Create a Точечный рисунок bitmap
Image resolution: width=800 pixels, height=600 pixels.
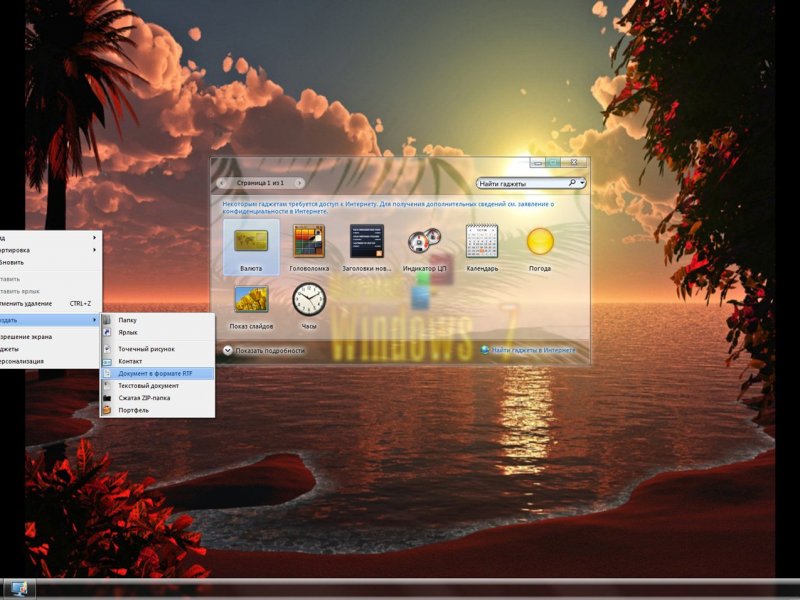point(158,349)
